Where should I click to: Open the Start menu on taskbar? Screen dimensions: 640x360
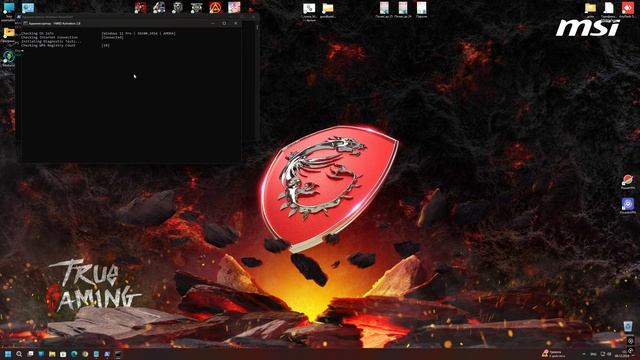(x=8, y=354)
